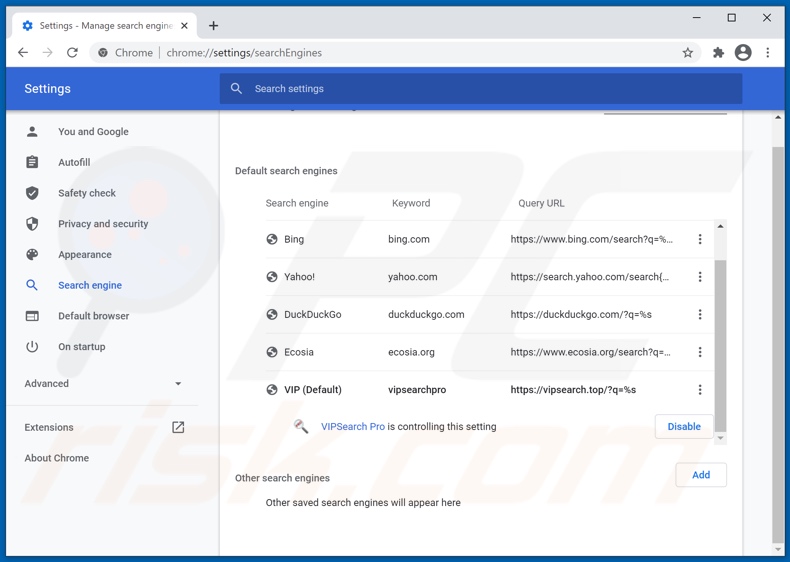Open You and Google section
Screen dimensions: 790x562
click(x=93, y=132)
